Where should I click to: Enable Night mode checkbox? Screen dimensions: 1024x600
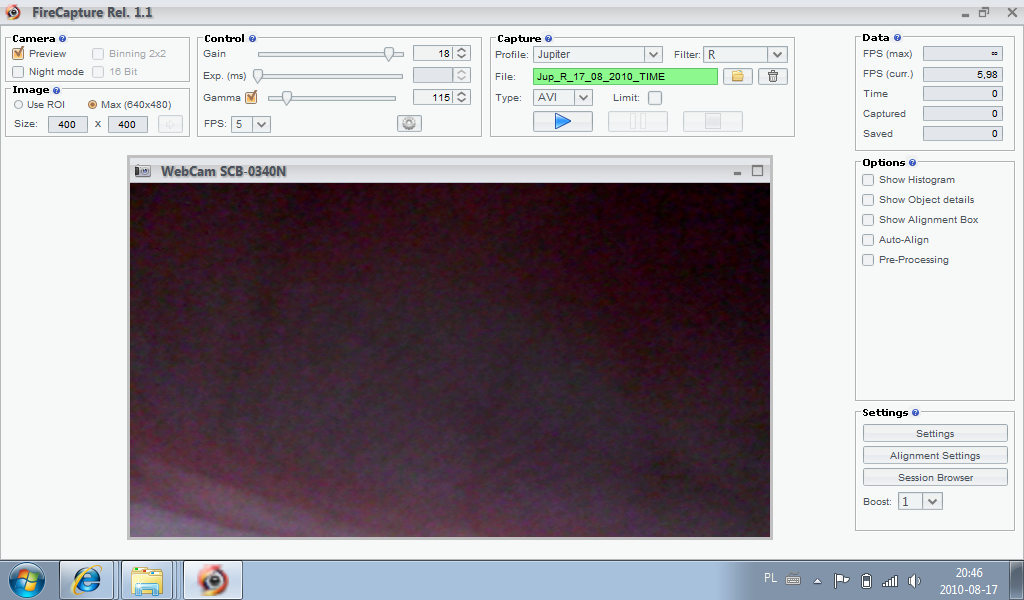click(18, 72)
